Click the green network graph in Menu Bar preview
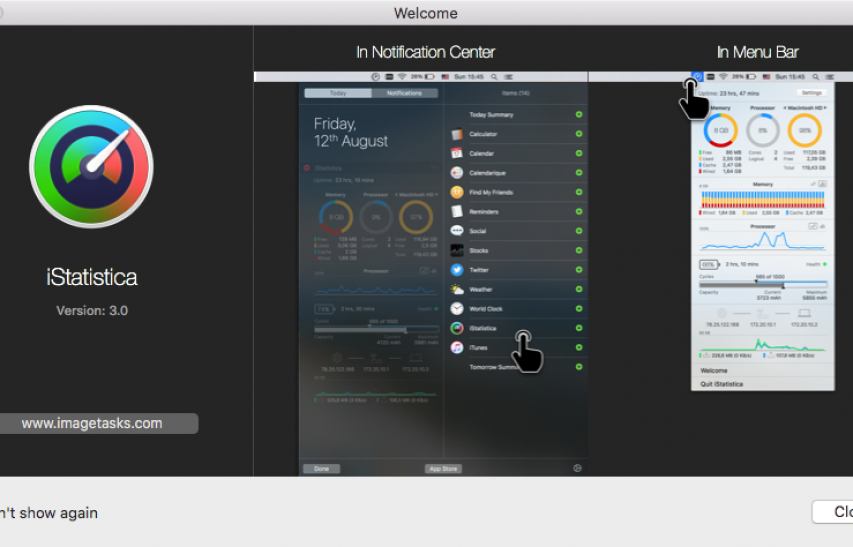 pyautogui.click(x=763, y=344)
